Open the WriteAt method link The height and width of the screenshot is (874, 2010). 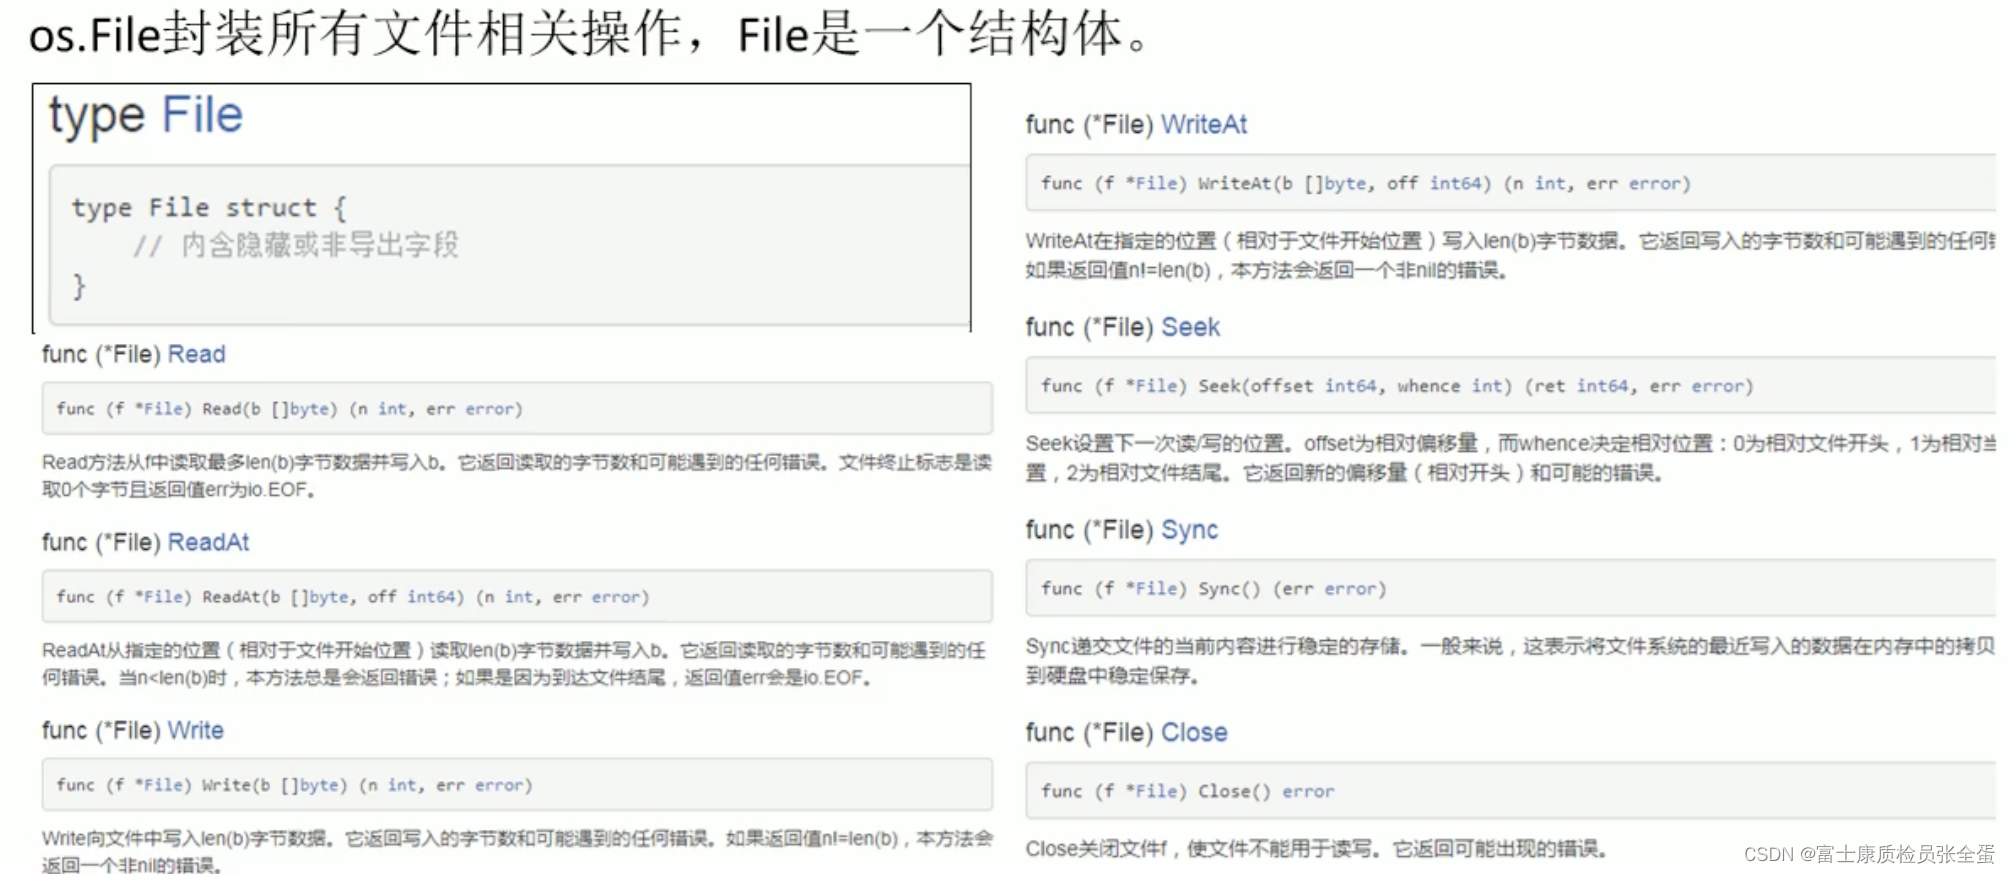point(1204,124)
